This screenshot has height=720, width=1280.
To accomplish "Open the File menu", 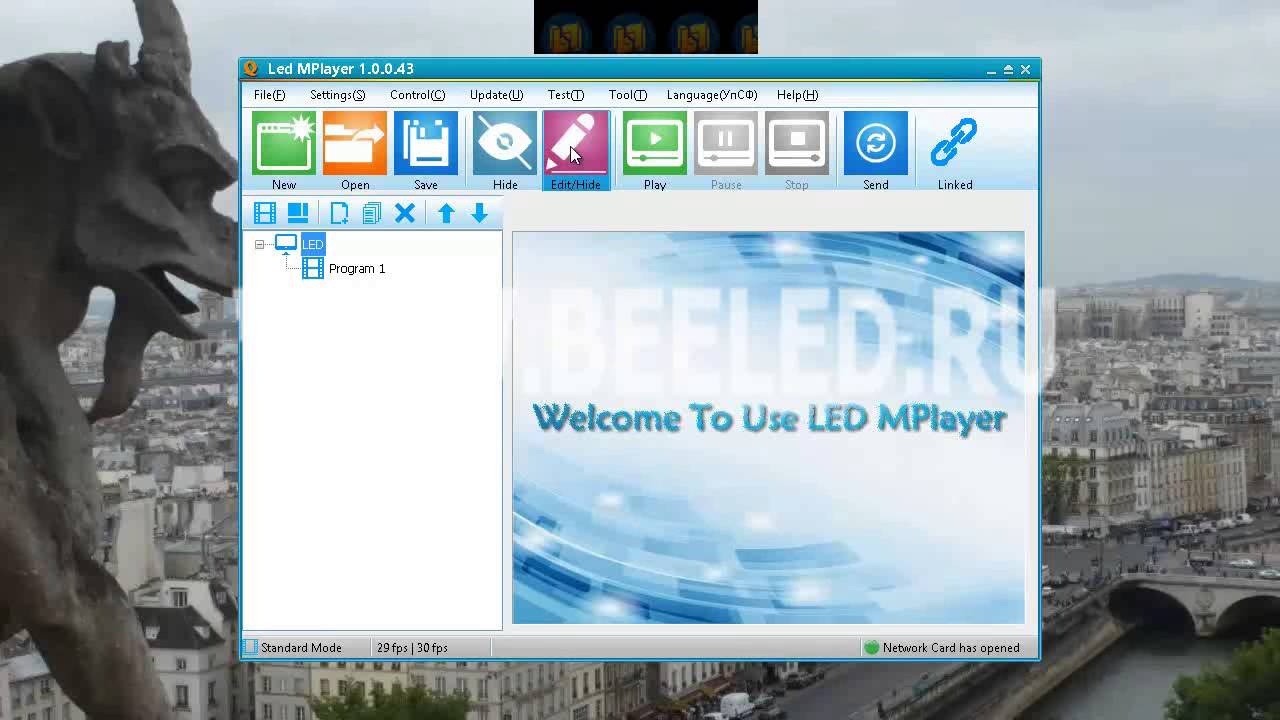I will [x=269, y=95].
